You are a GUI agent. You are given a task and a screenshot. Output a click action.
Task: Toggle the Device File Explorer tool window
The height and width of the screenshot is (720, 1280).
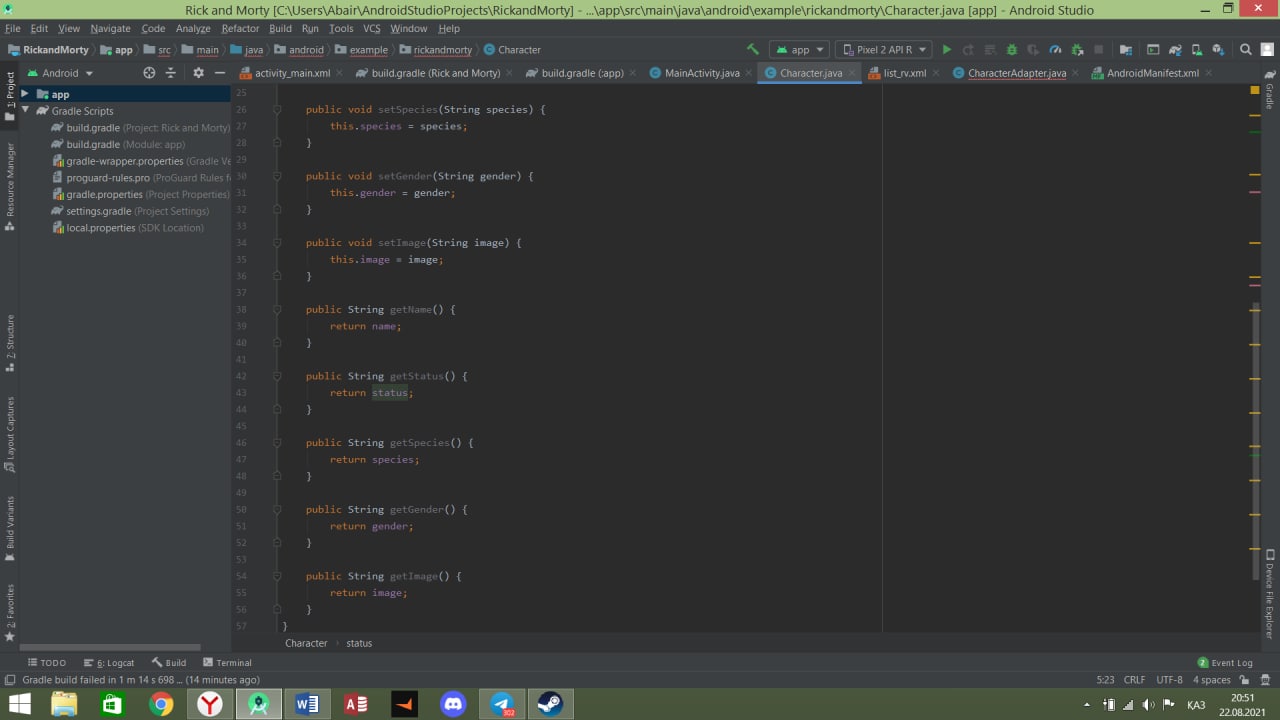click(x=1270, y=594)
